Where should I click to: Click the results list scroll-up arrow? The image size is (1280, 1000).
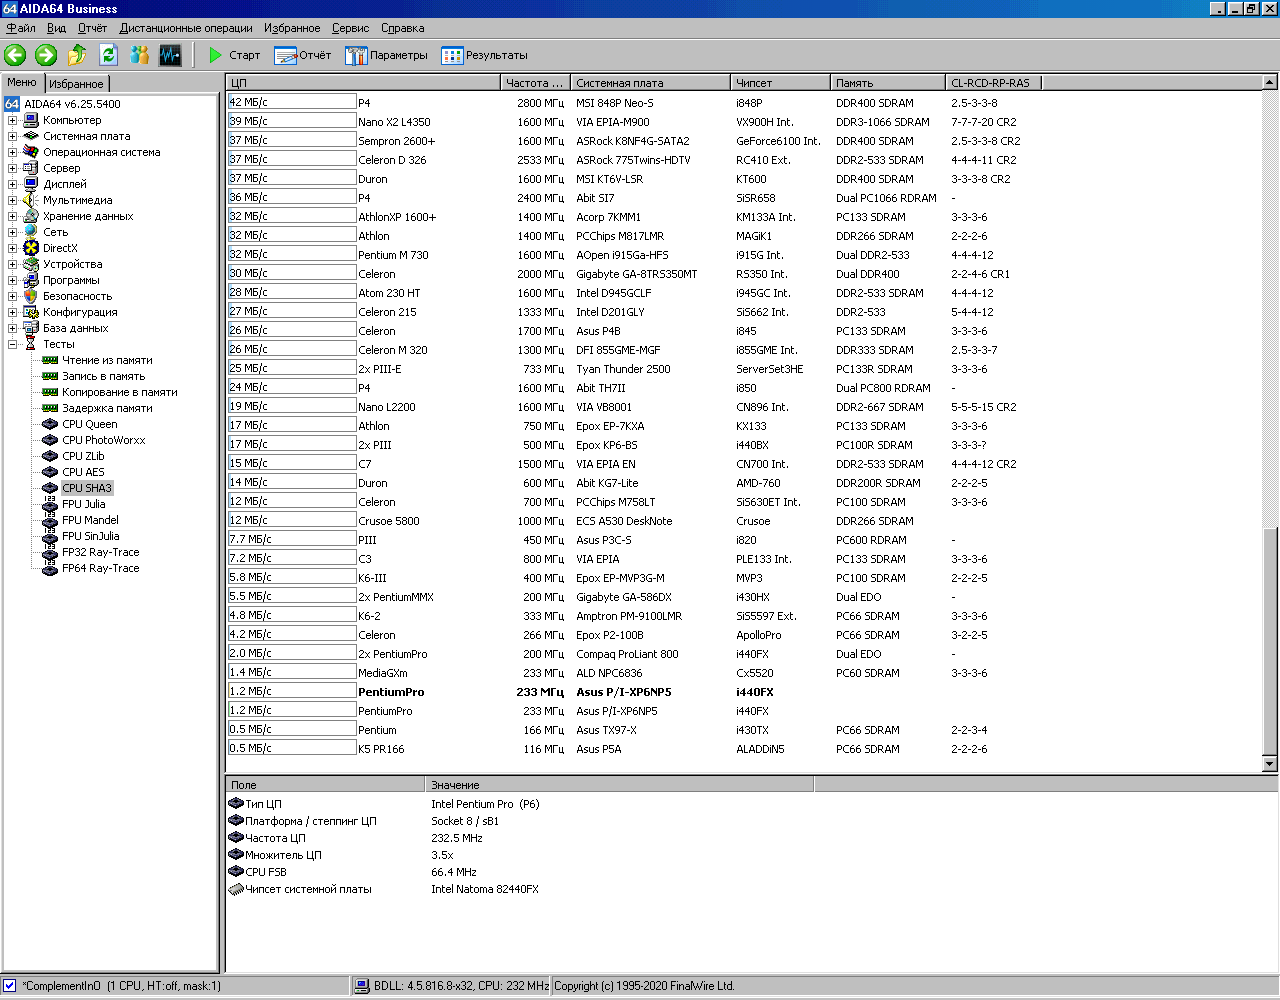pyautogui.click(x=1270, y=83)
